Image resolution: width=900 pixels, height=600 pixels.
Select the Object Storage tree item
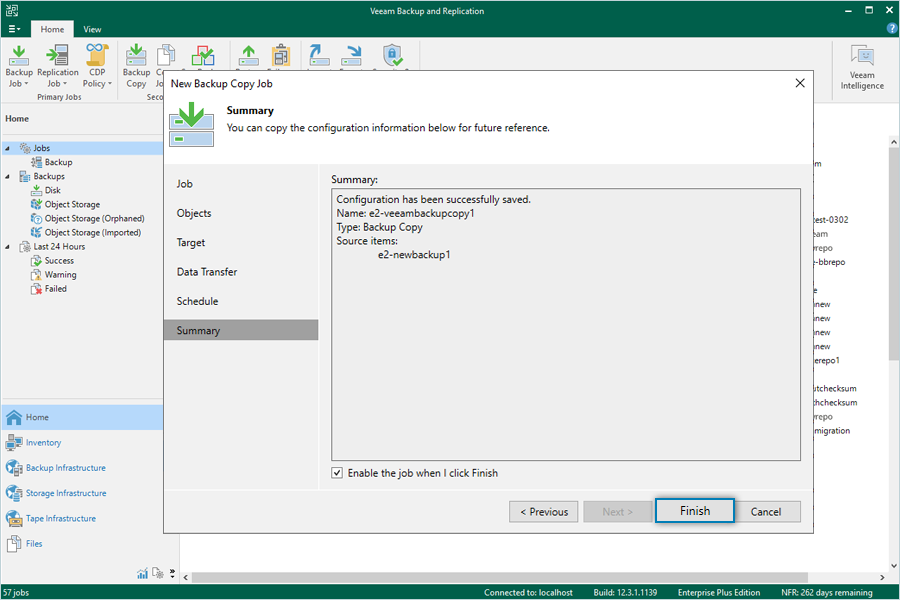[72, 204]
